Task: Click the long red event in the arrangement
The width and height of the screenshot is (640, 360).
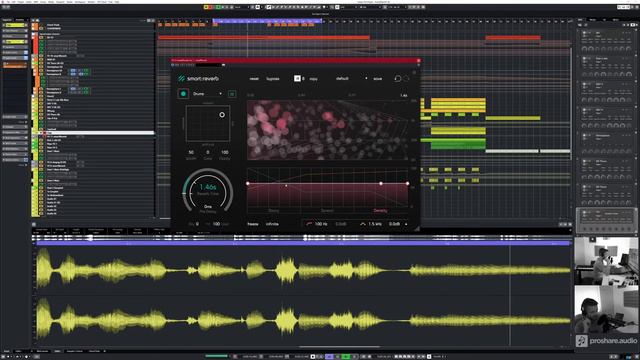Action: pos(264,38)
